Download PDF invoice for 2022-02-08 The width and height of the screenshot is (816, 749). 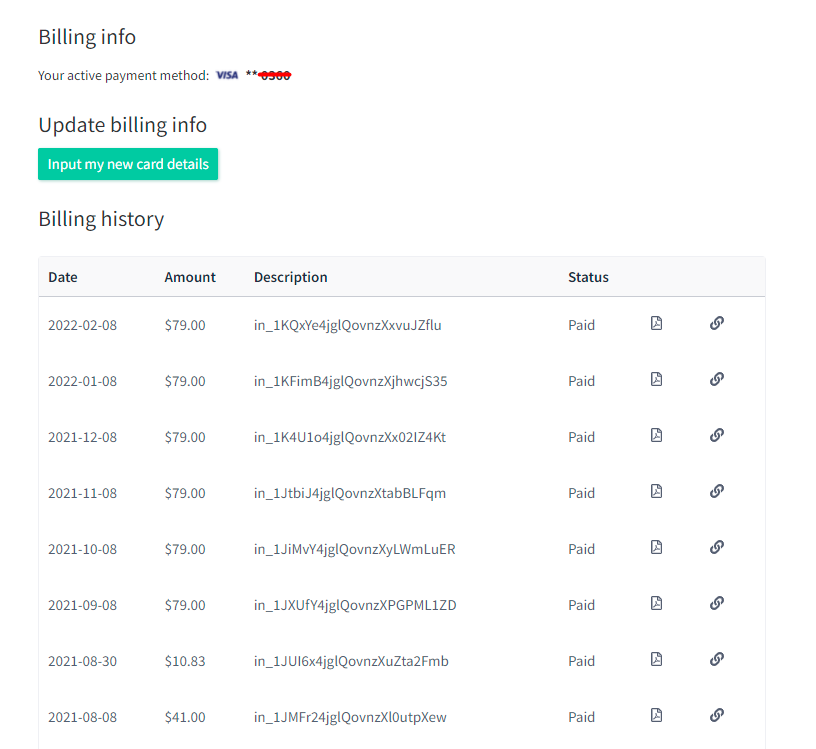pos(657,323)
